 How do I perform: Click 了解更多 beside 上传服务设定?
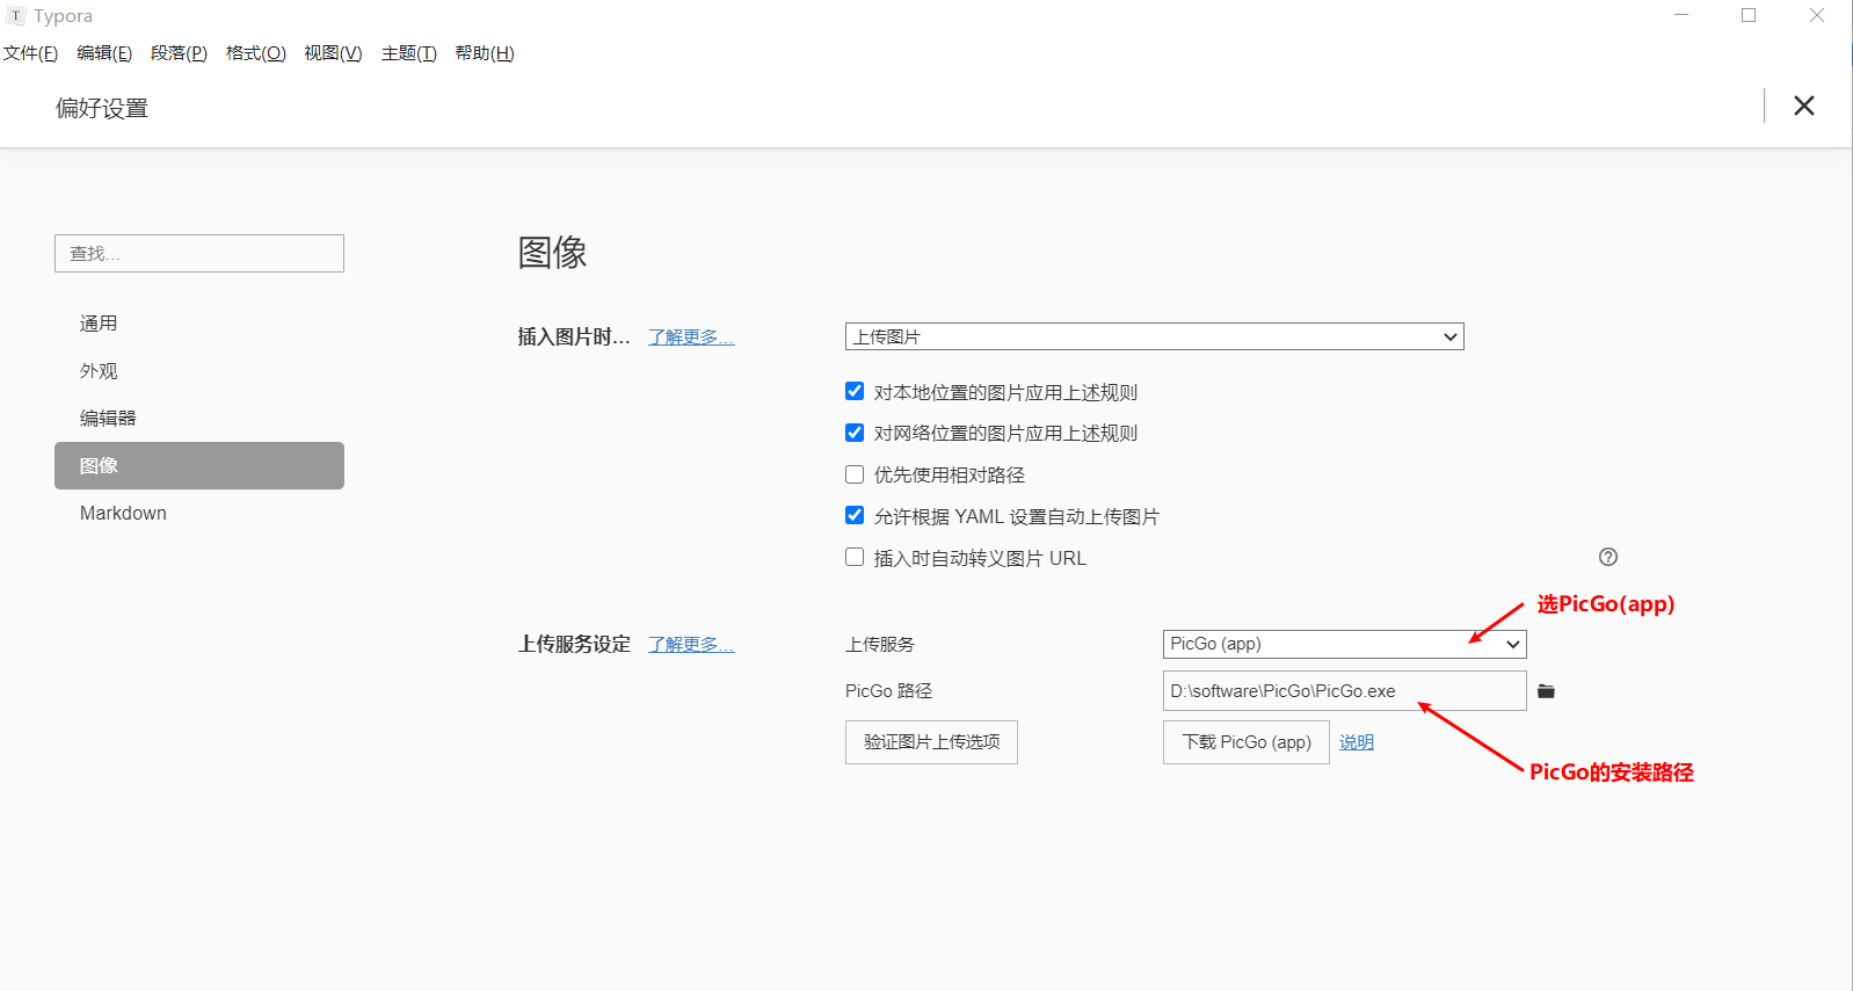point(690,644)
